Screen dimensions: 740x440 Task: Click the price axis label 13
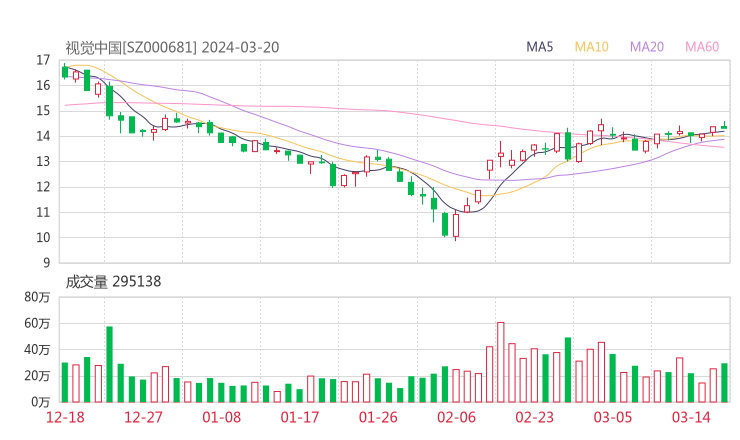click(43, 162)
